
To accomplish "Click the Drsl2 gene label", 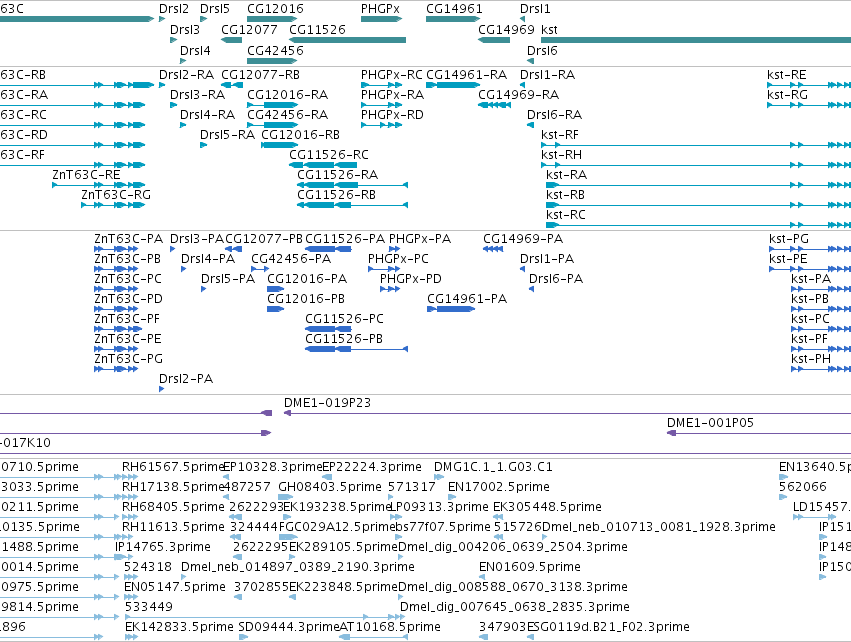I will pos(174,9).
